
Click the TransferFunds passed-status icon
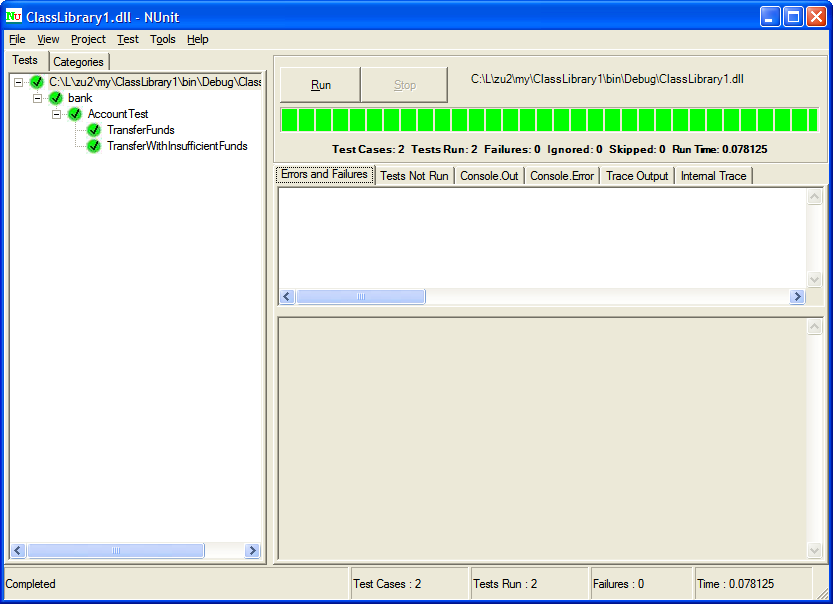click(94, 130)
